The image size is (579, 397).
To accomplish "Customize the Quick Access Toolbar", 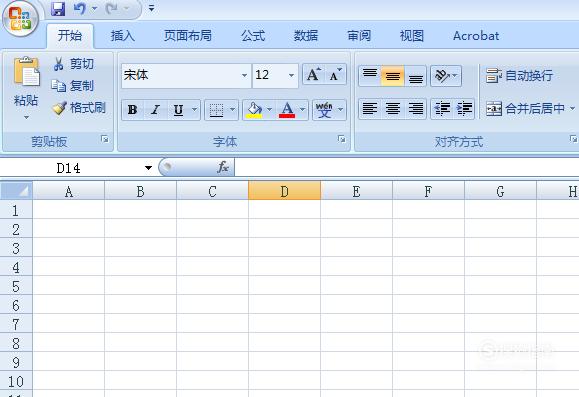I will [151, 8].
